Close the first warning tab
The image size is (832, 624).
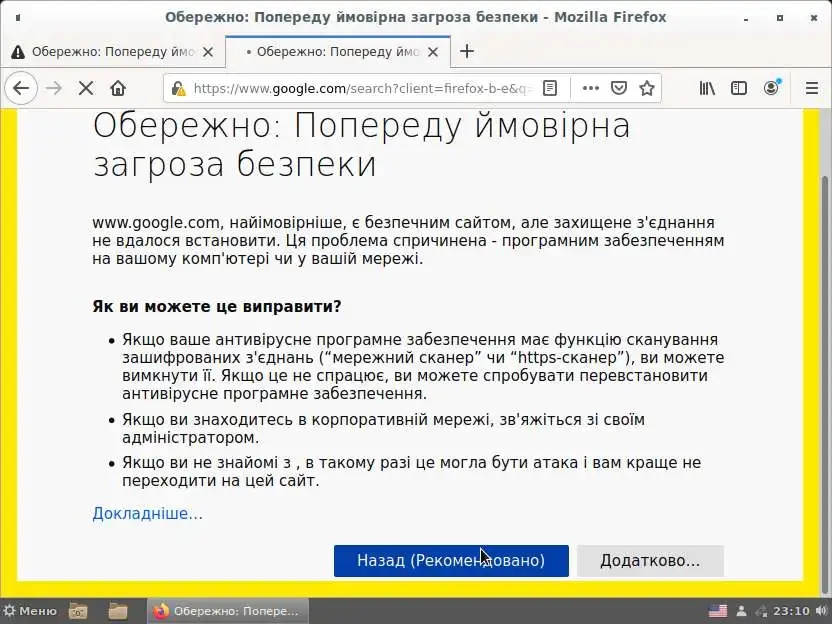pos(208,52)
